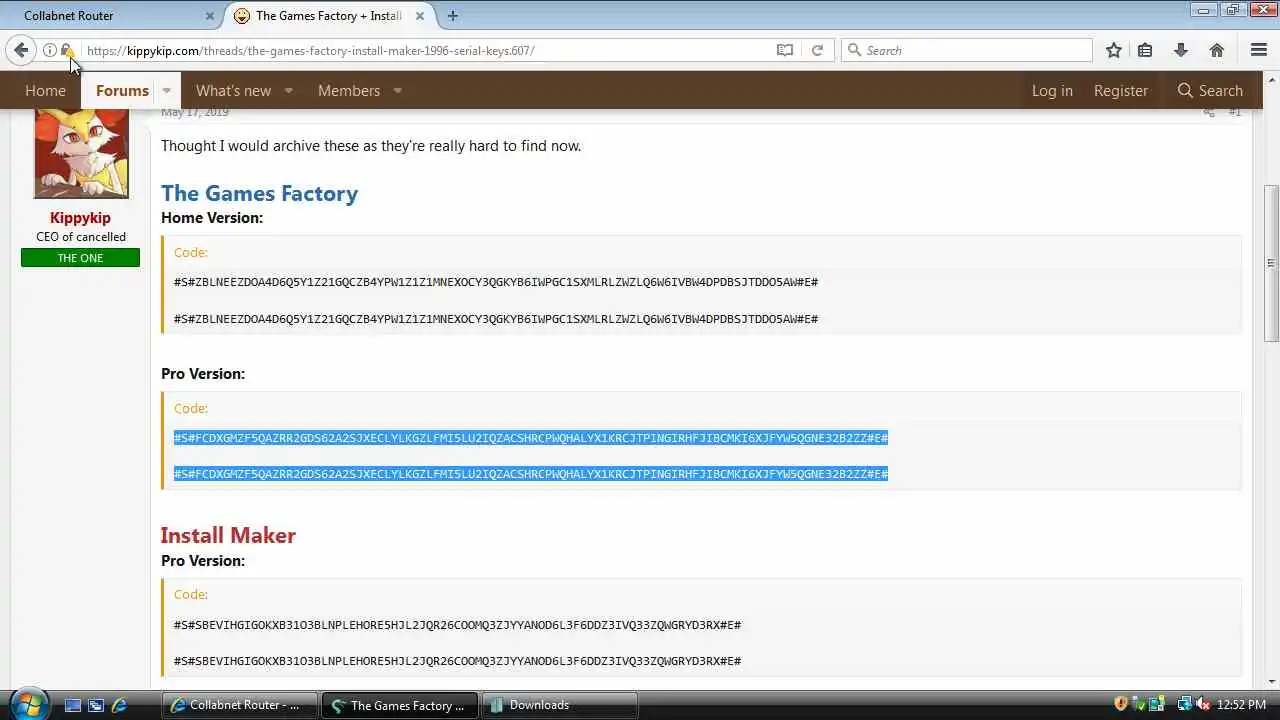Open site information via the circled i icon
The image size is (1280, 720).
click(x=49, y=50)
